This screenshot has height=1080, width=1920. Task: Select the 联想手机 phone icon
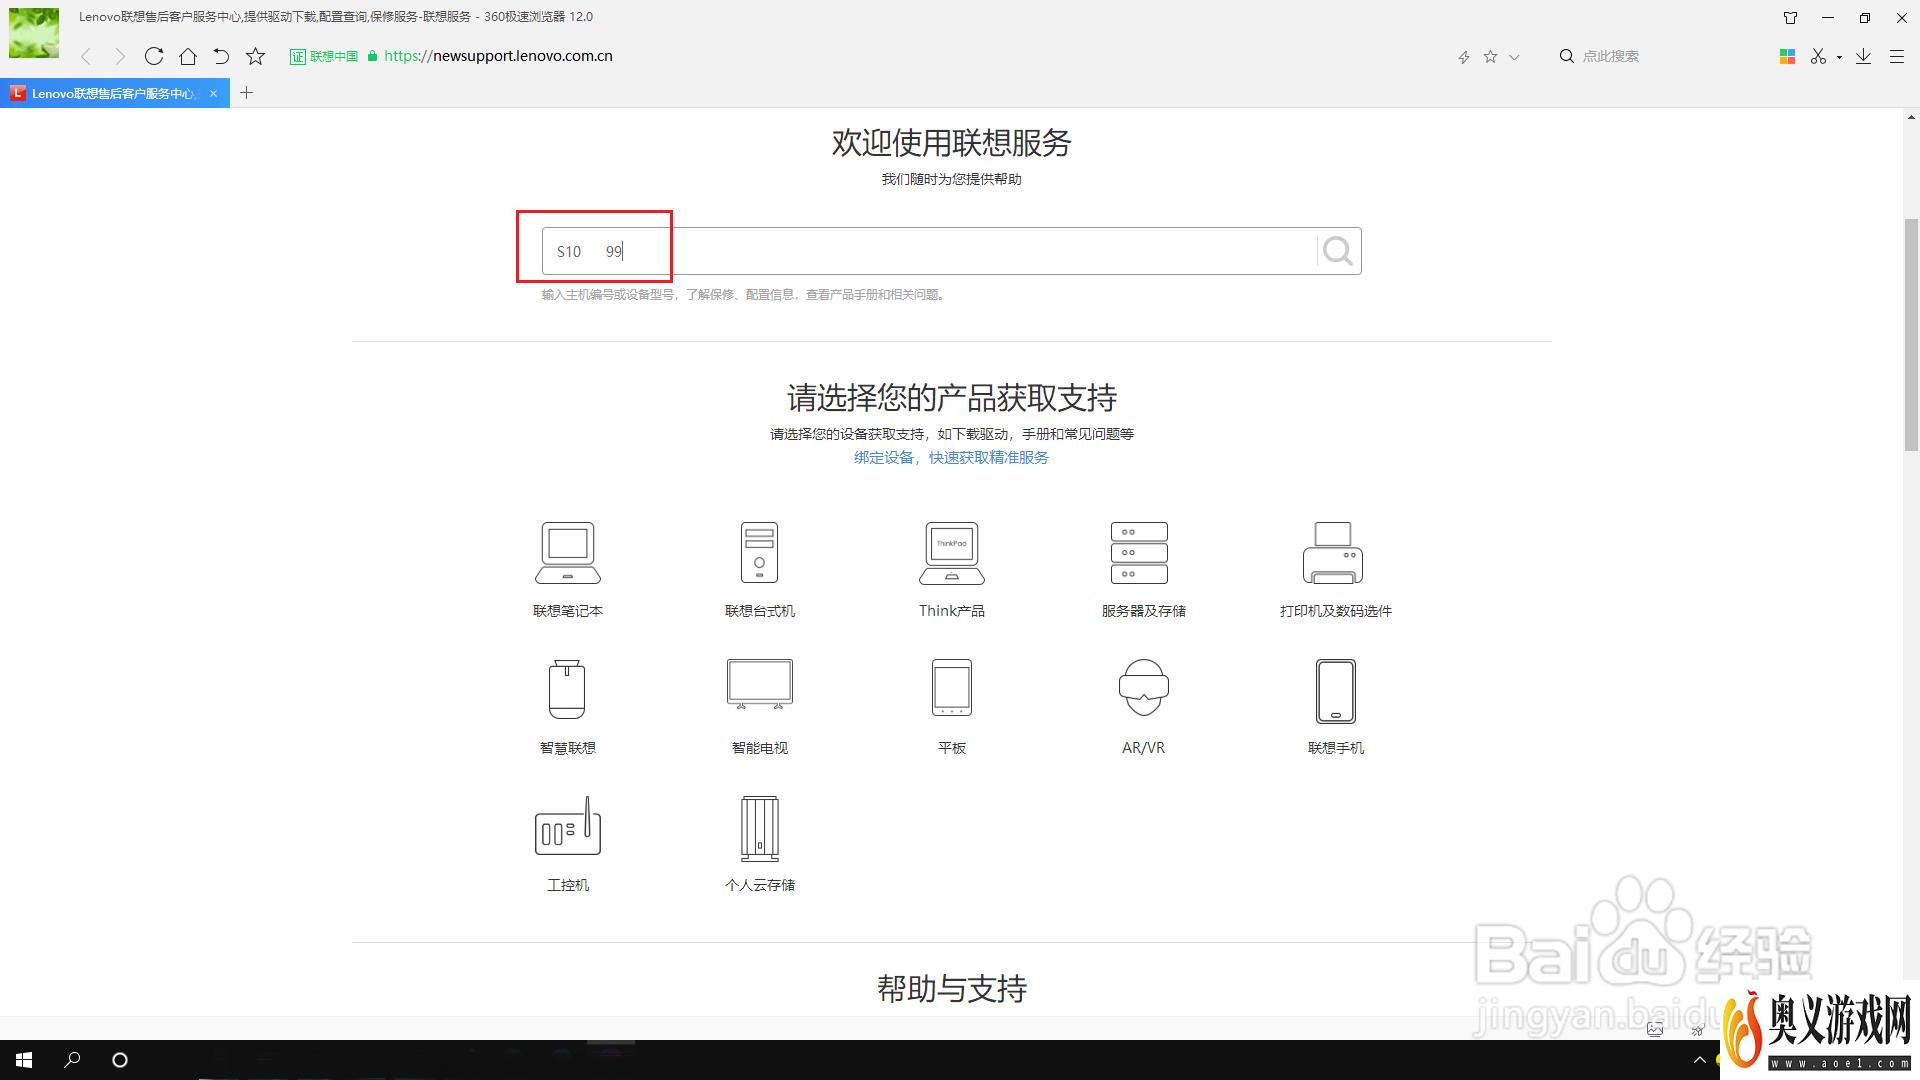(1336, 691)
